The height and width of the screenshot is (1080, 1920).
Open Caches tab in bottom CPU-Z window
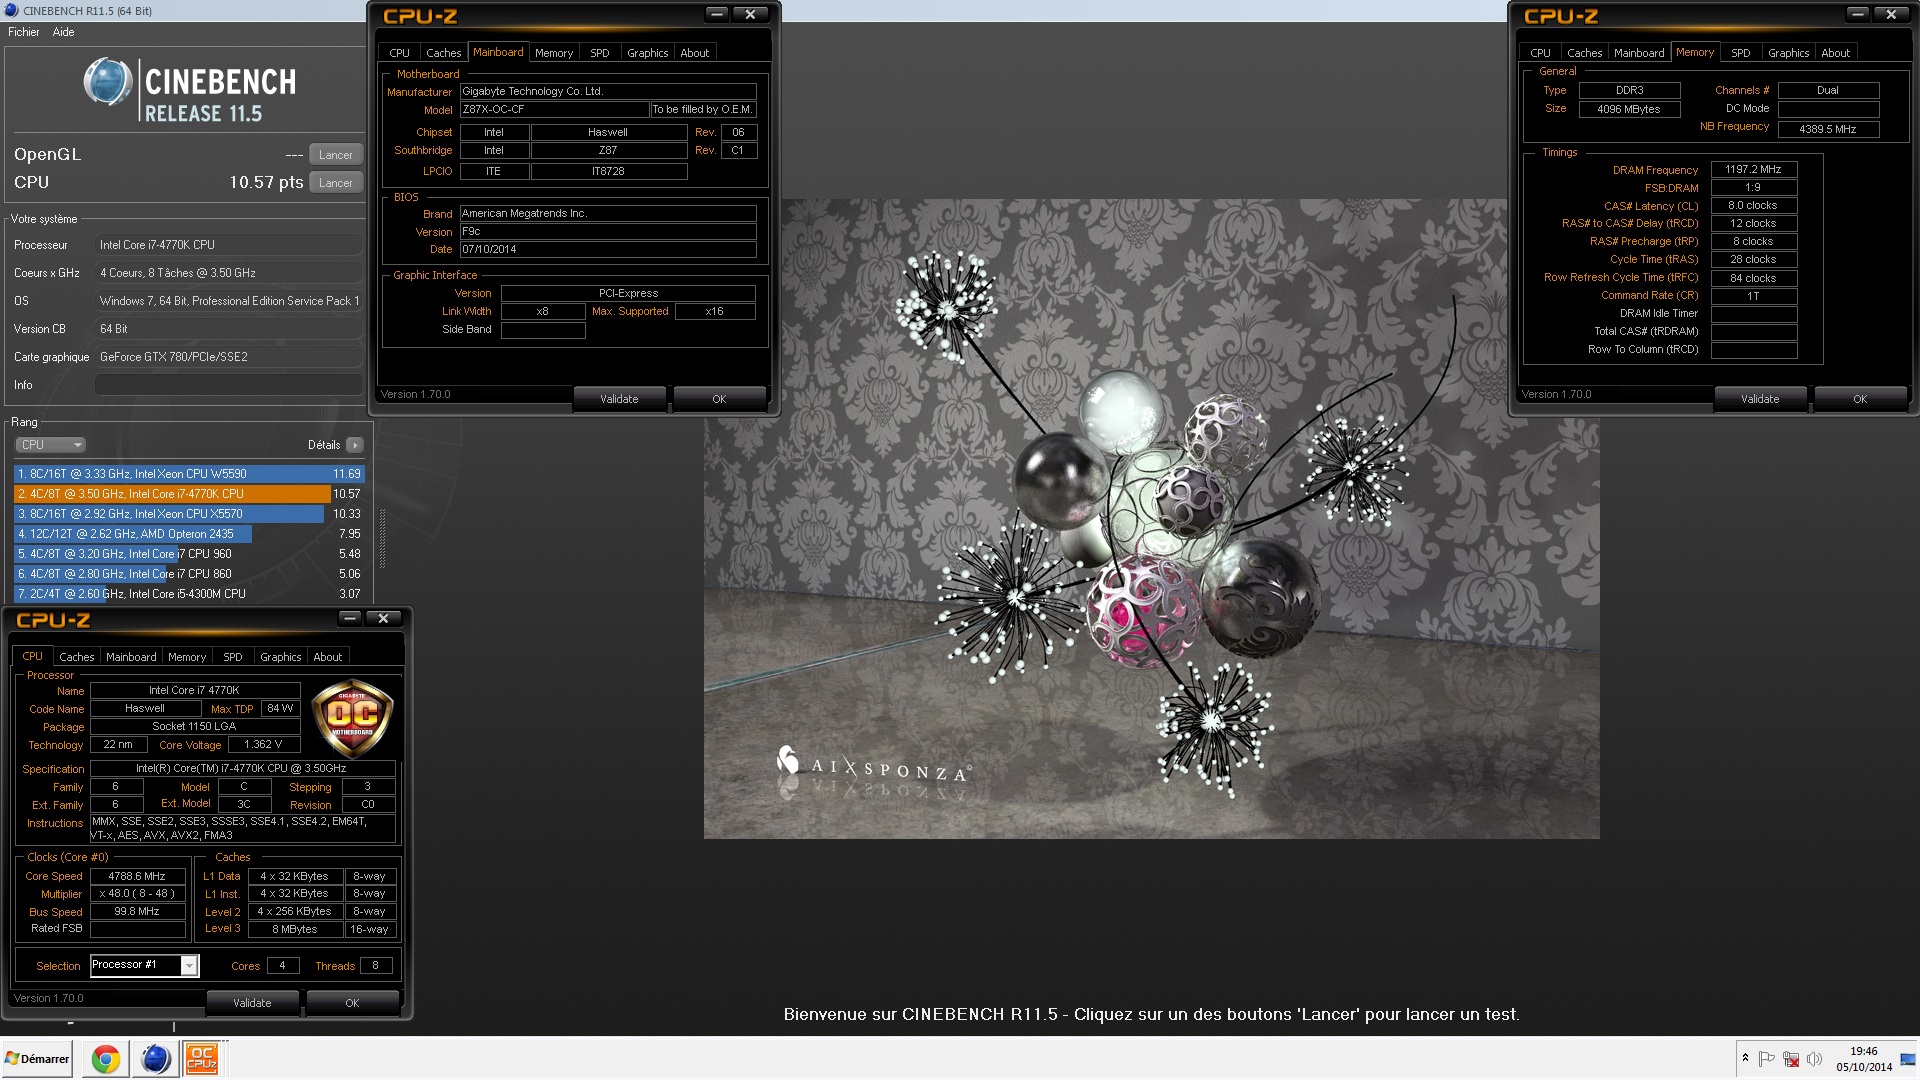(x=76, y=657)
